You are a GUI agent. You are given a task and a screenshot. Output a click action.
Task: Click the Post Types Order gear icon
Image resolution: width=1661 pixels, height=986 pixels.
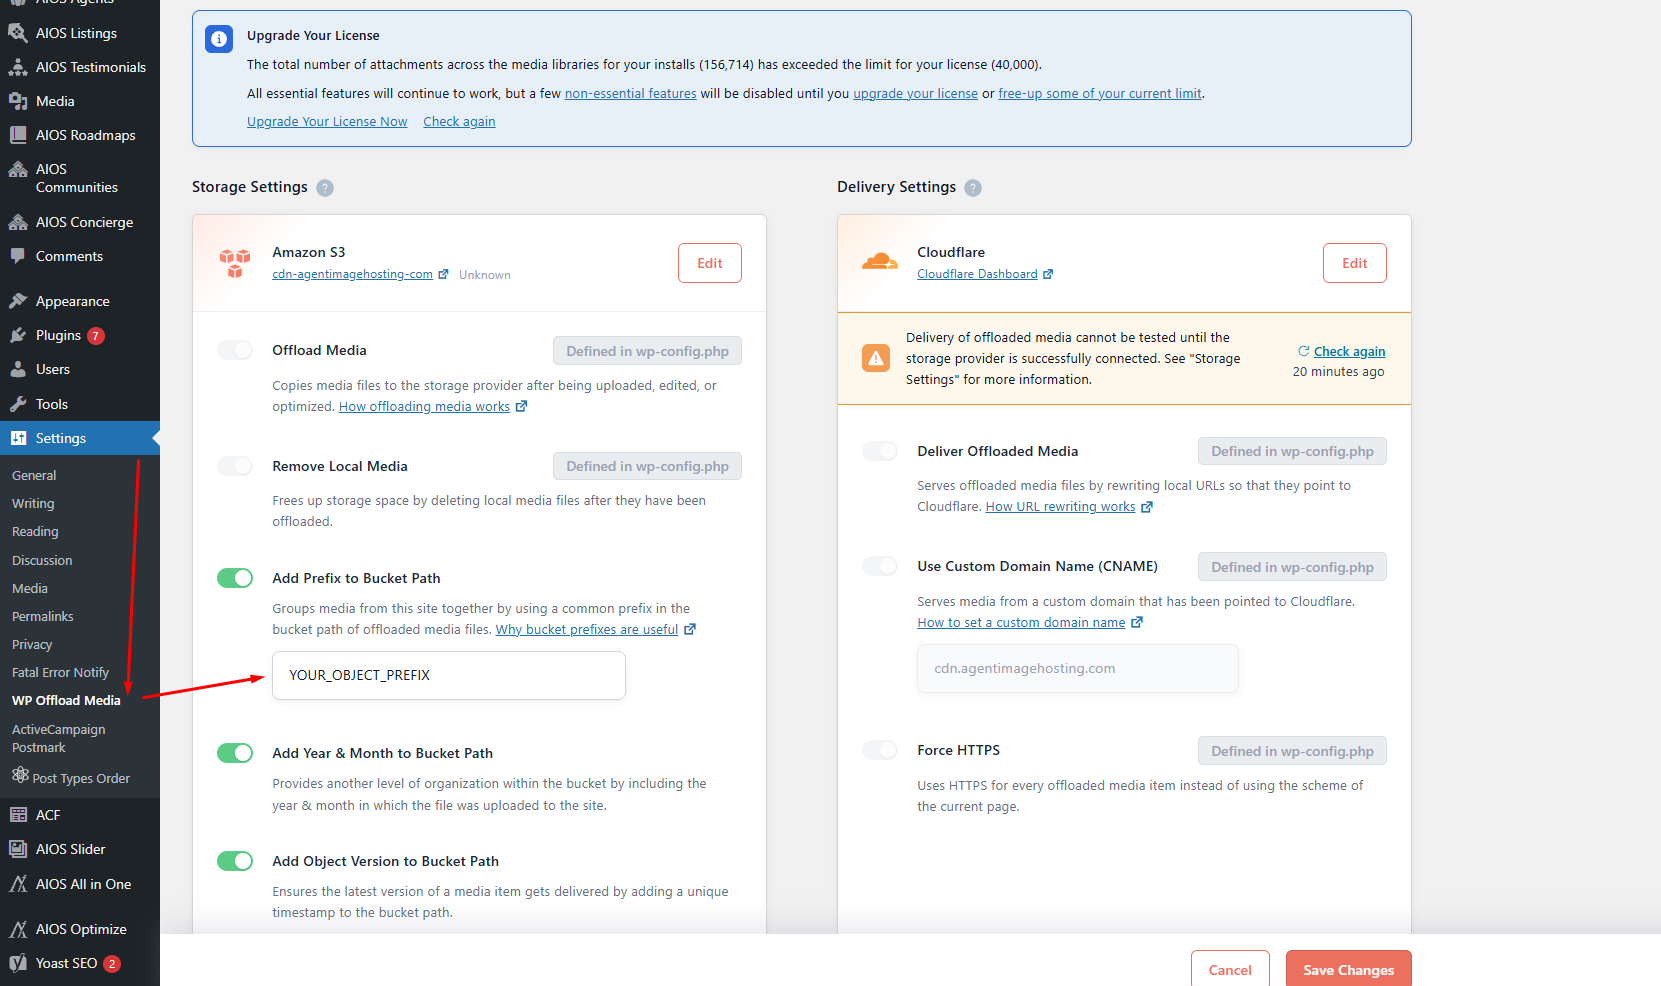20,775
